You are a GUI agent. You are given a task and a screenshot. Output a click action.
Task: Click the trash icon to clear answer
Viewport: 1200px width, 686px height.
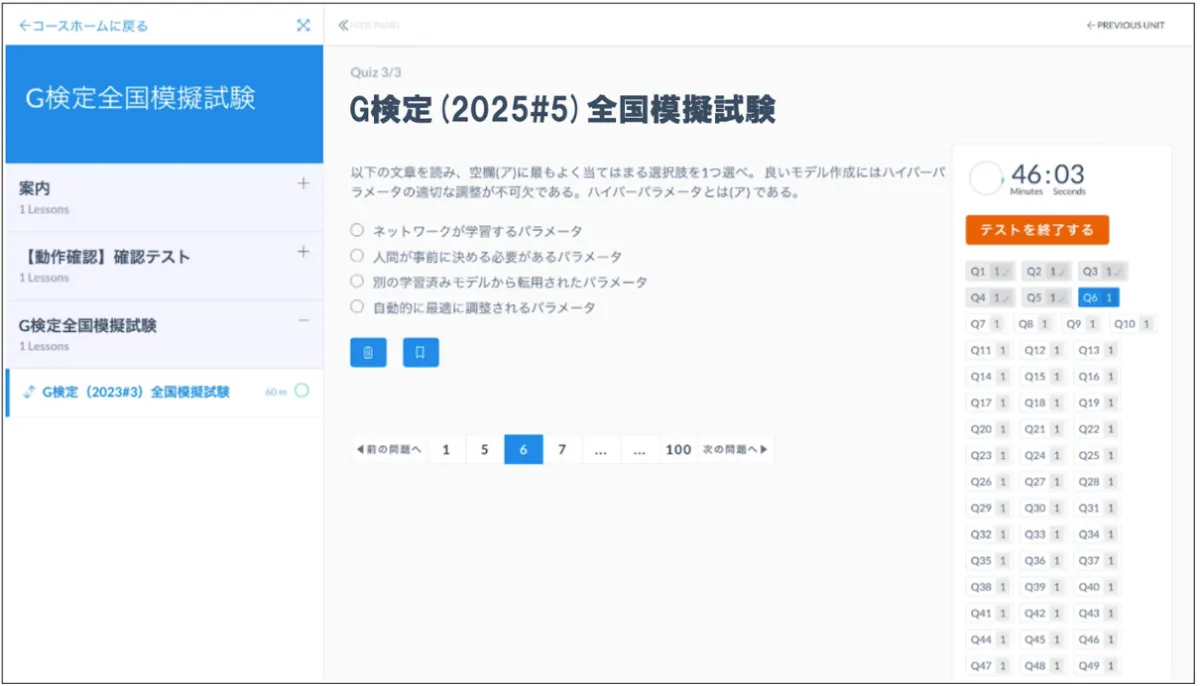coord(368,352)
